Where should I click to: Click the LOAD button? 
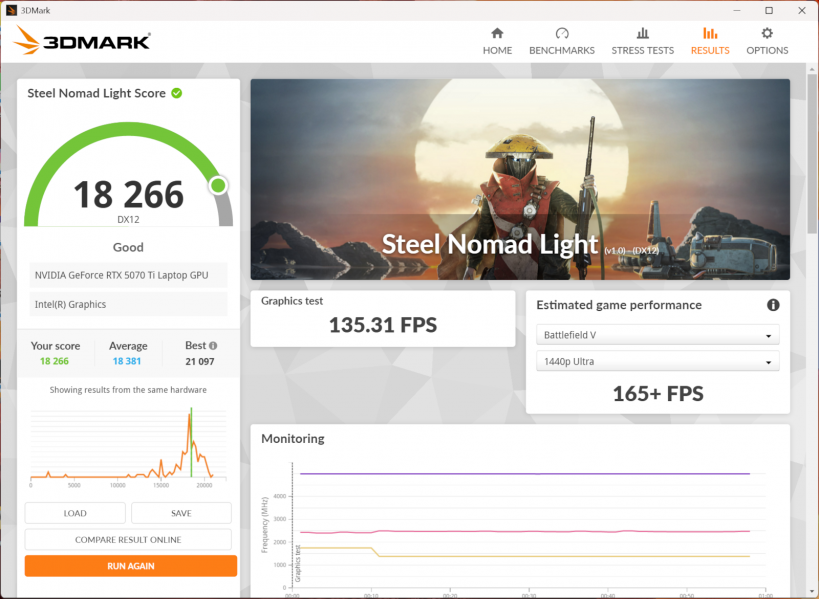[75, 513]
